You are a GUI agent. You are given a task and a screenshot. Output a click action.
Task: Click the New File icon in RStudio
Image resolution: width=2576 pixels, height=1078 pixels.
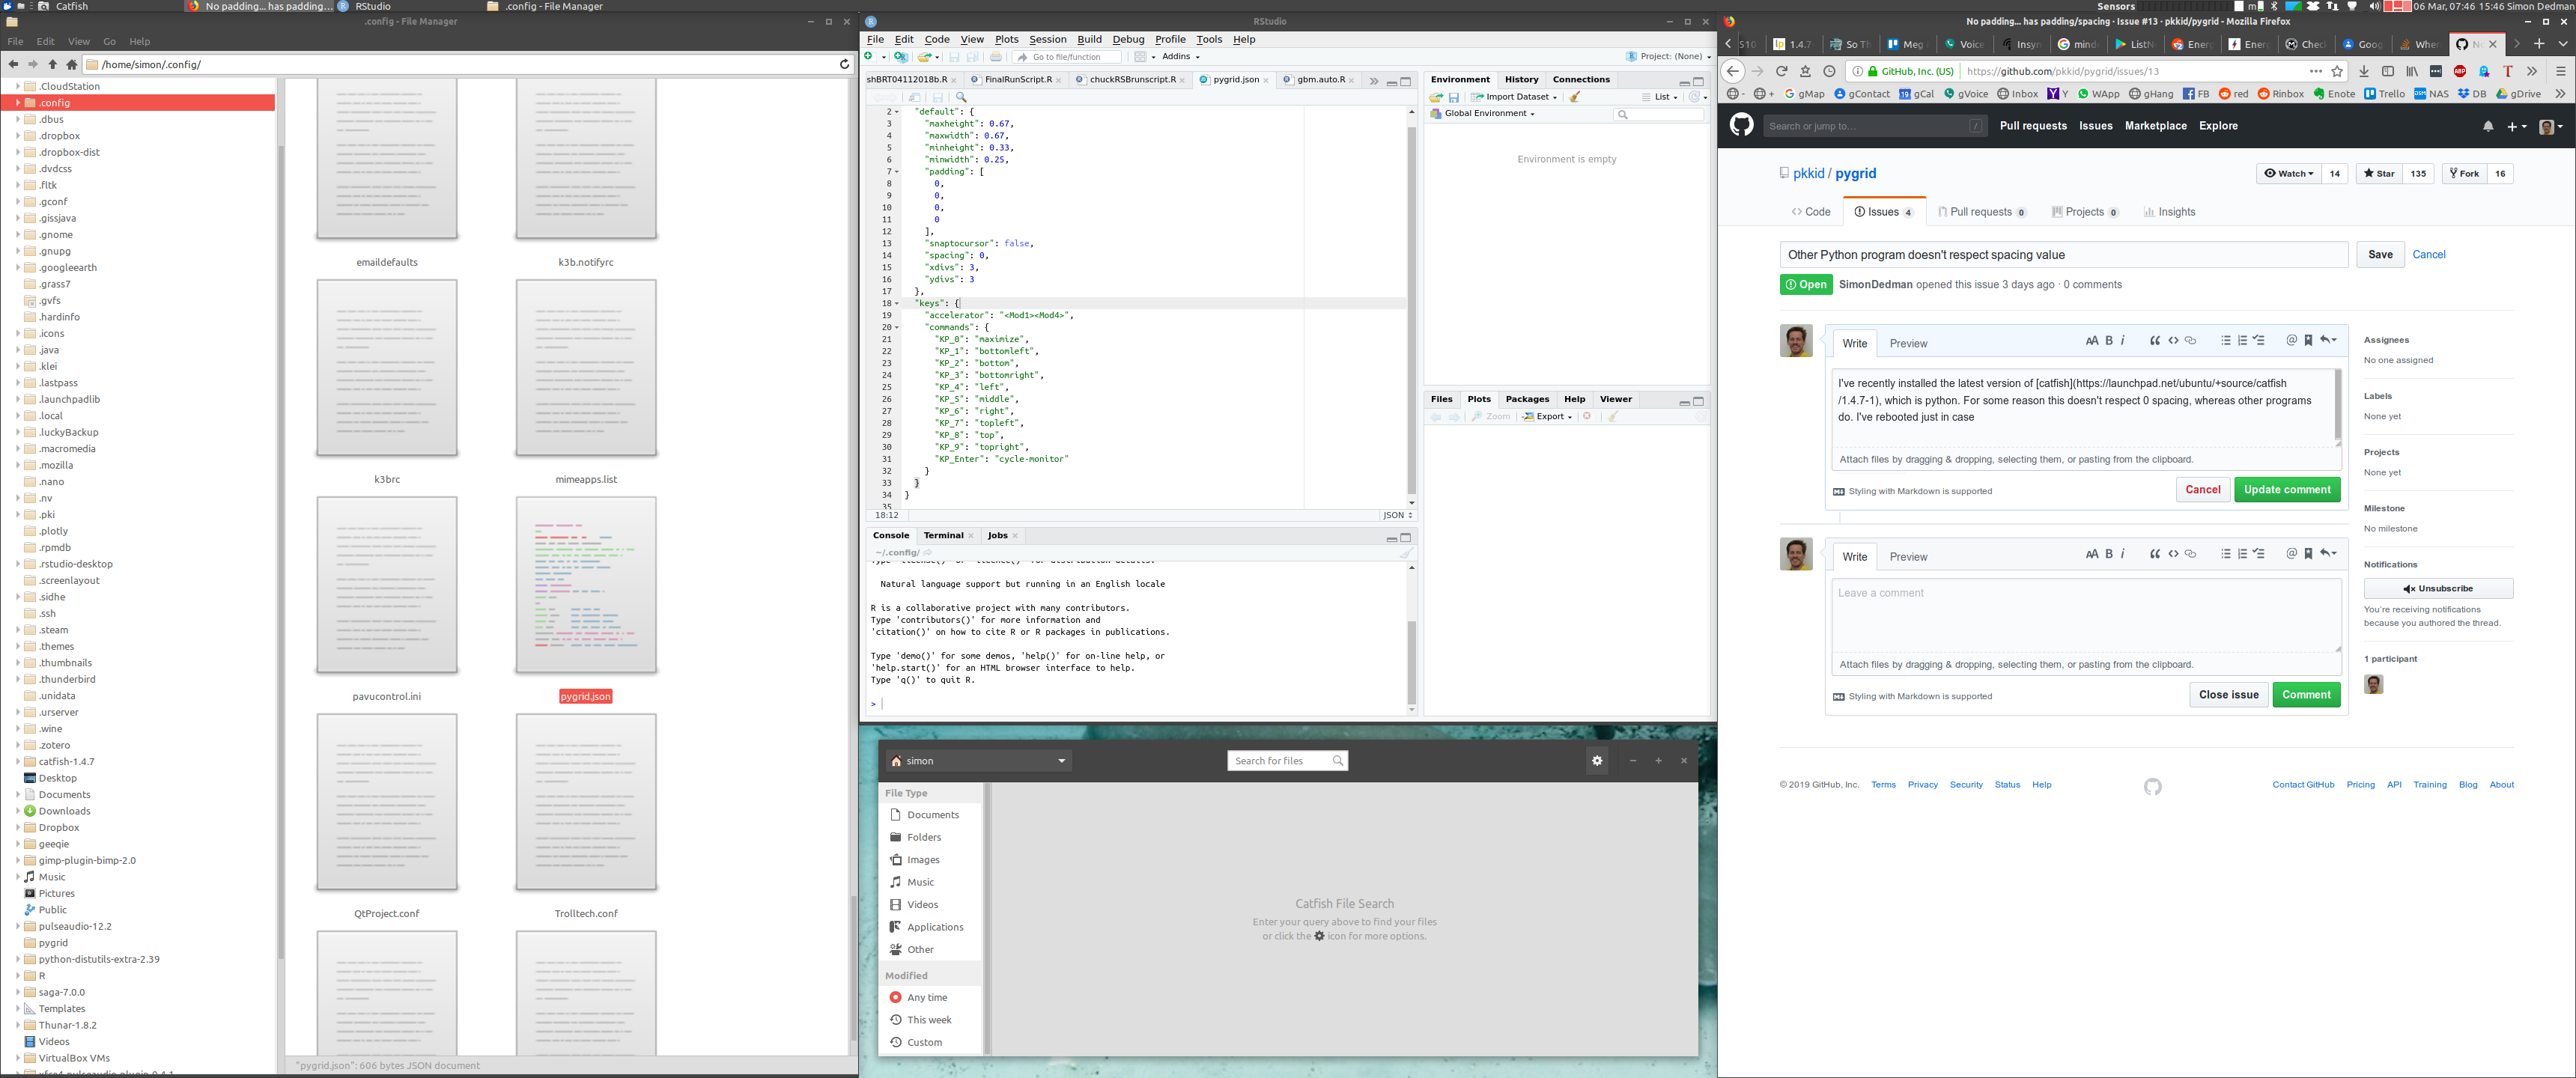click(870, 57)
